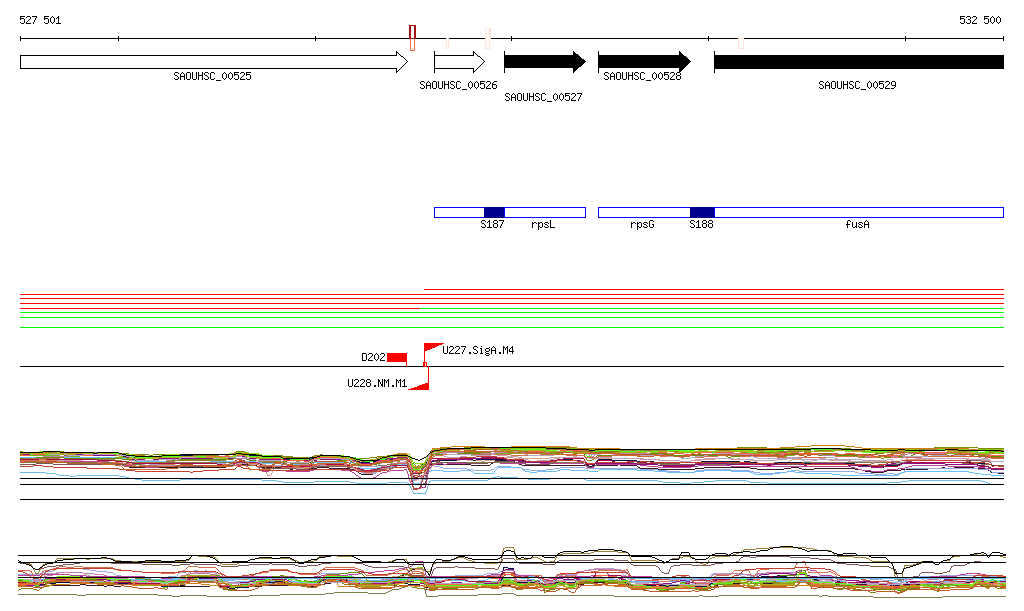This screenshot has width=1024, height=611.
Task: Click the S187 label text
Action: (x=492, y=225)
